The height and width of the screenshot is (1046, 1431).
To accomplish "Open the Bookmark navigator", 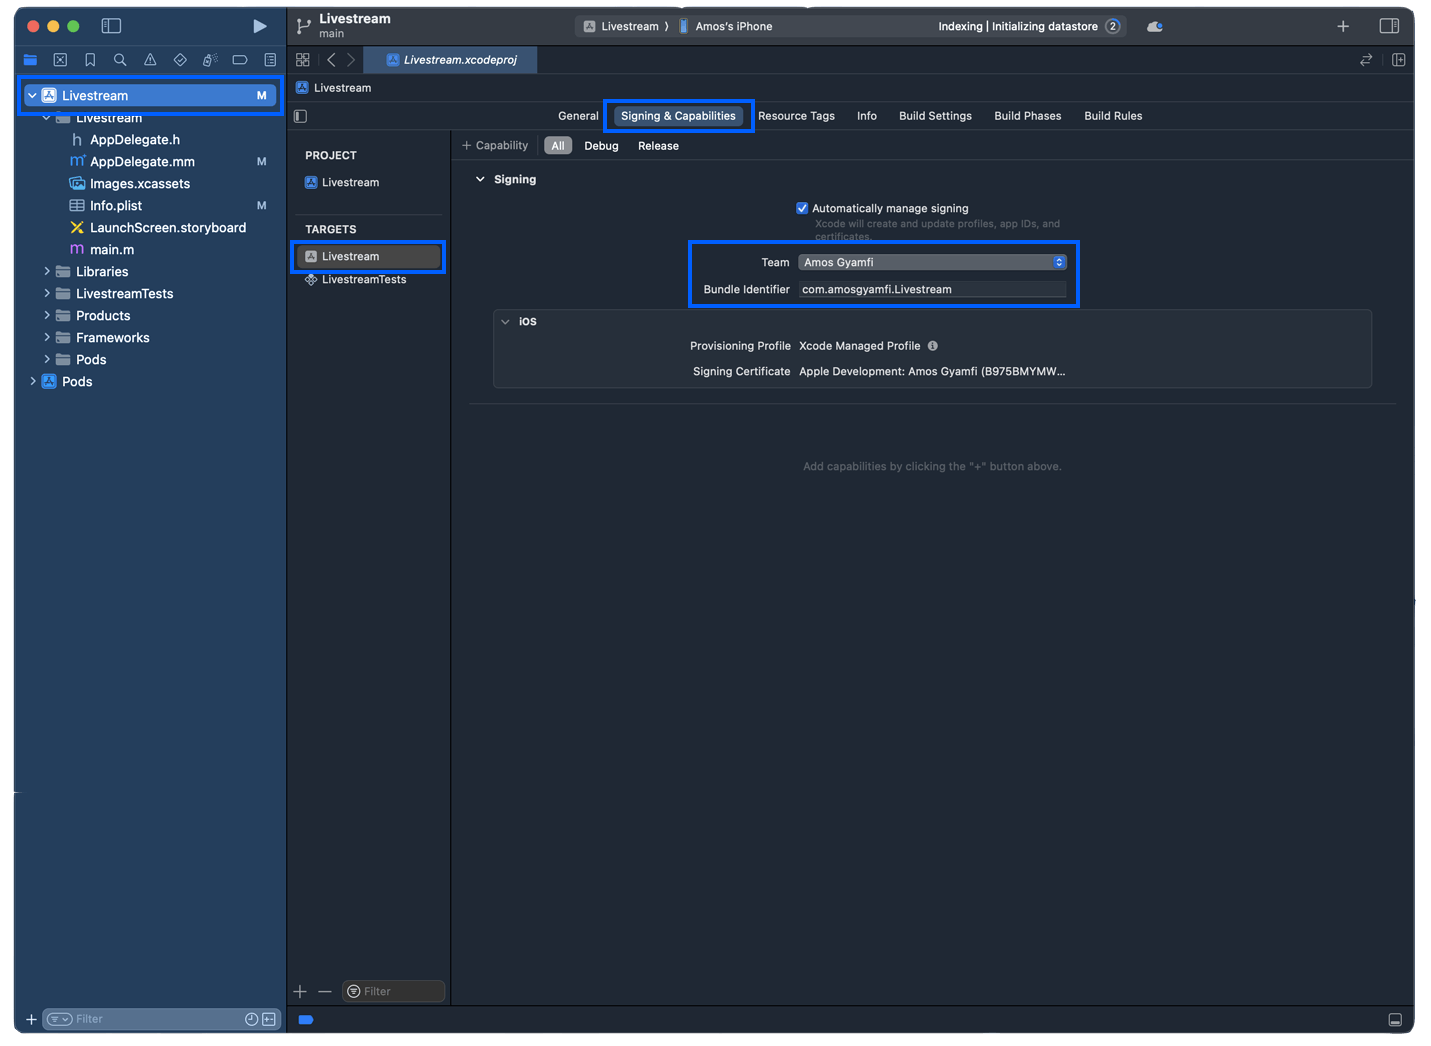I will 90,60.
